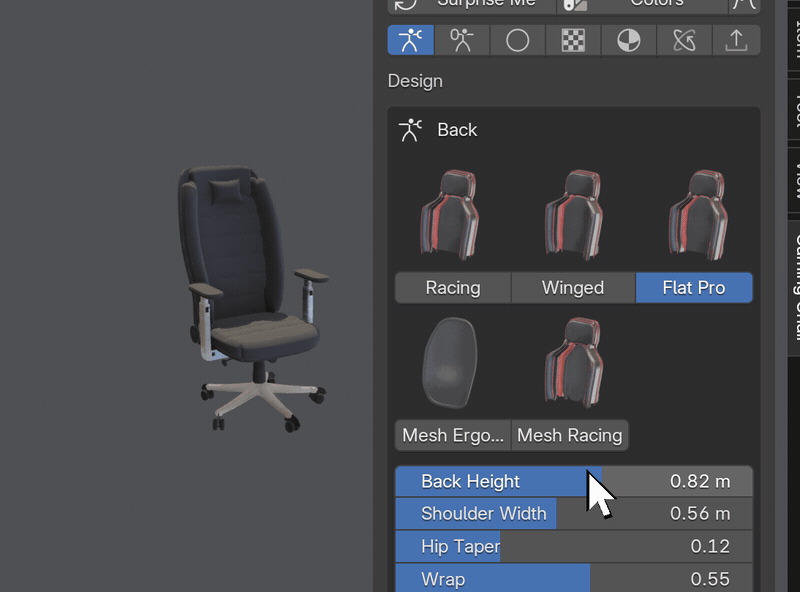Pick the Mesh Racing chair back preview image
Screen dimensions: 800x592
(x=574, y=362)
